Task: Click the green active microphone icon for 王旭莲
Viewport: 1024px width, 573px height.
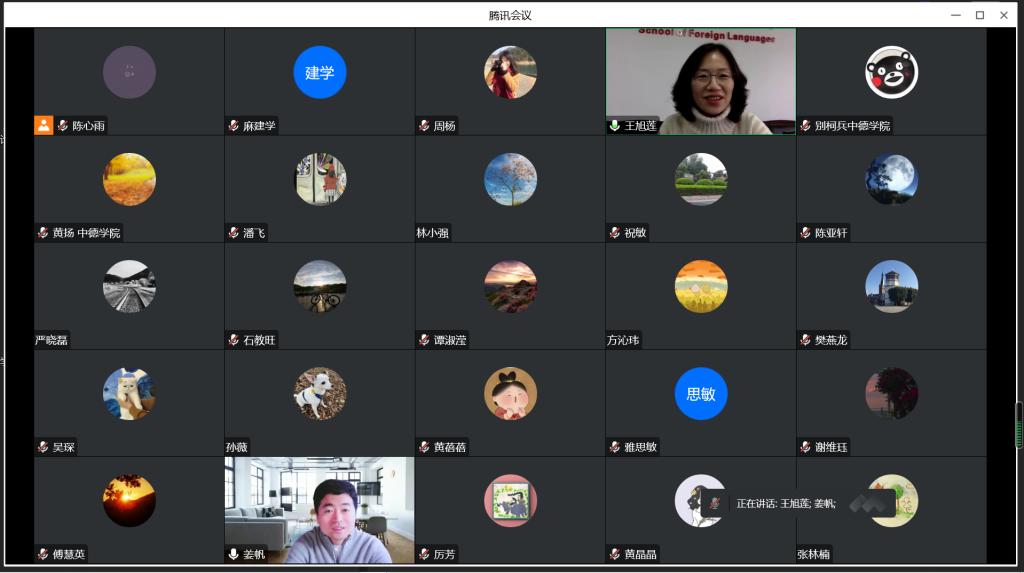Action: (615, 126)
